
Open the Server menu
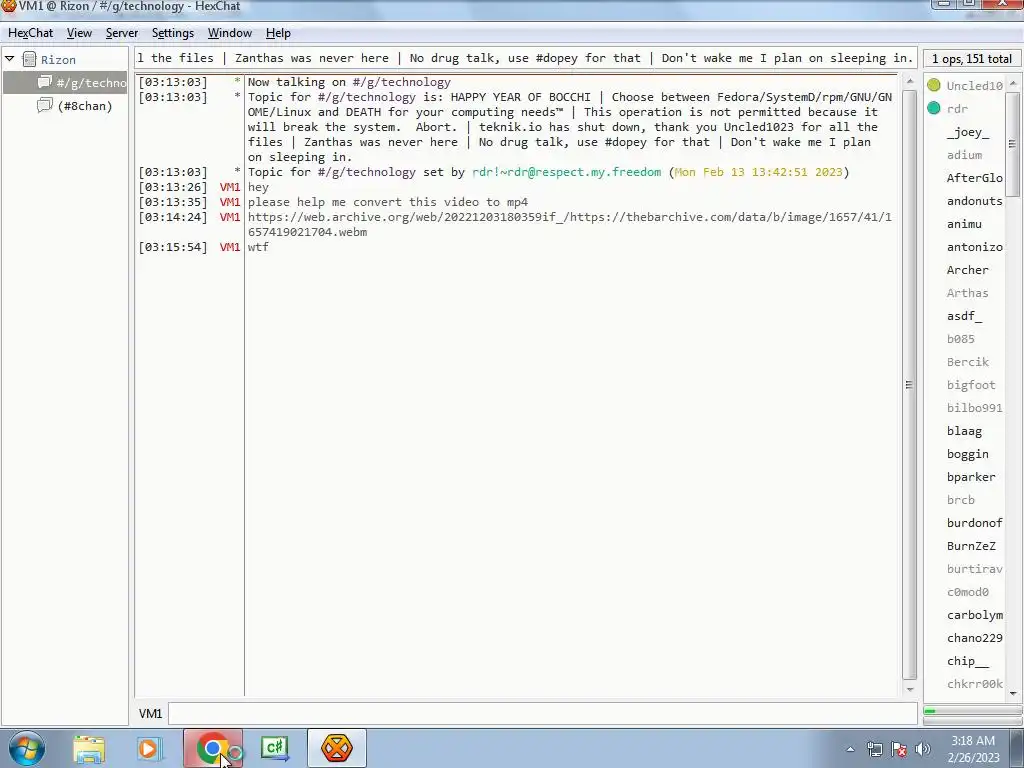(x=121, y=33)
